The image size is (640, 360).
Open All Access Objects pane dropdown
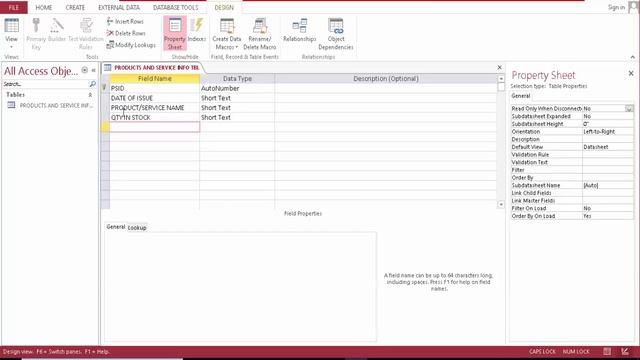(84, 70)
